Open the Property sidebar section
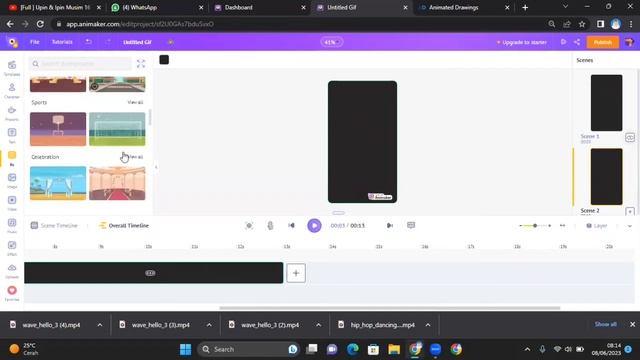The image size is (640, 360). pyautogui.click(x=12, y=113)
